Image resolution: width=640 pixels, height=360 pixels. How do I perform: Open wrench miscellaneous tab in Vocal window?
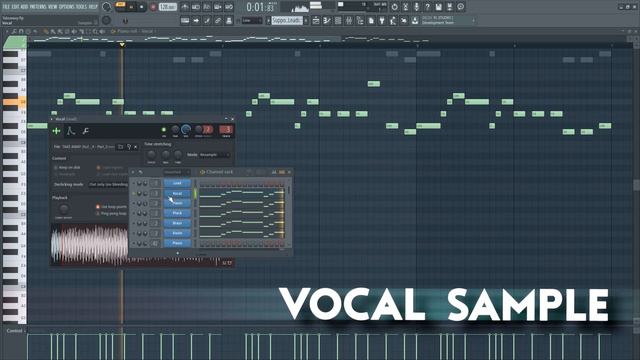click(x=85, y=131)
